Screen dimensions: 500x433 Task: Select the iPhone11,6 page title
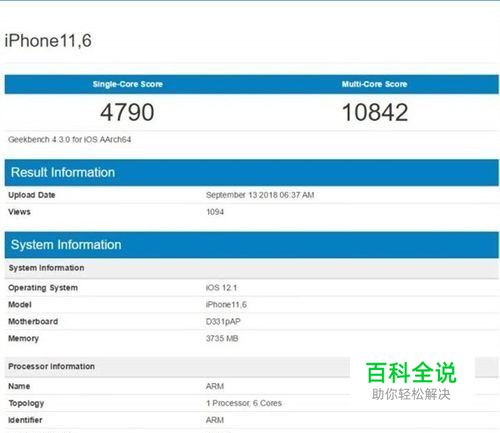(x=48, y=41)
